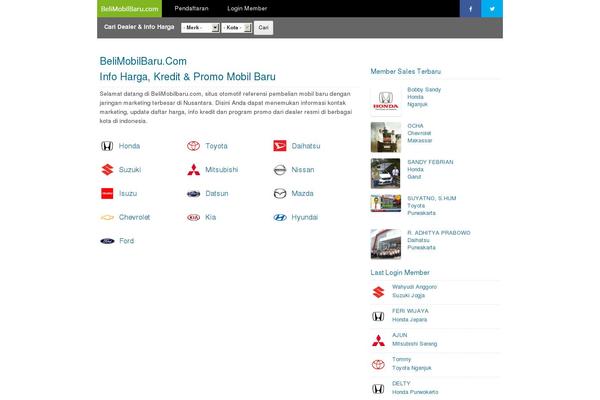Open Wahyudi Anggoro member link

click(x=414, y=287)
